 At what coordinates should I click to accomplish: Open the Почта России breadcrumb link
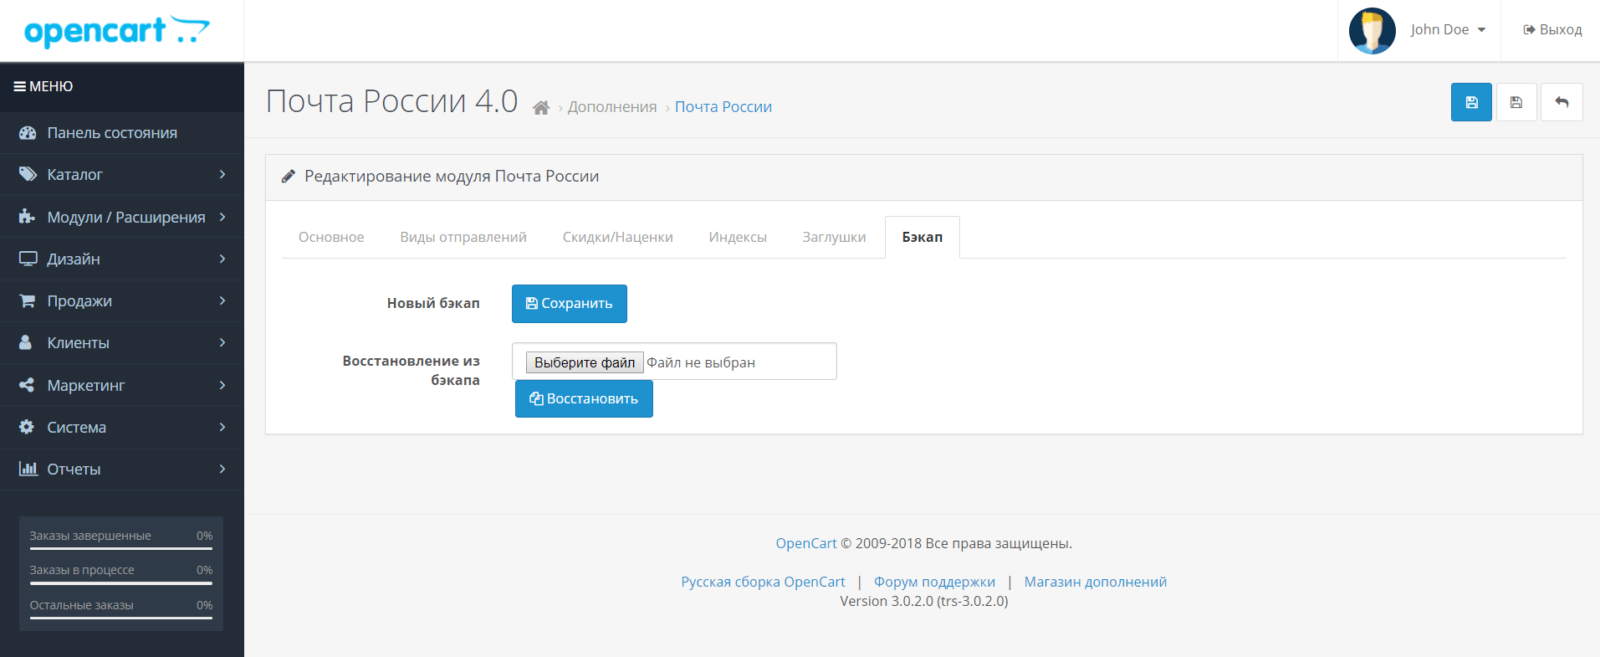[x=723, y=107]
